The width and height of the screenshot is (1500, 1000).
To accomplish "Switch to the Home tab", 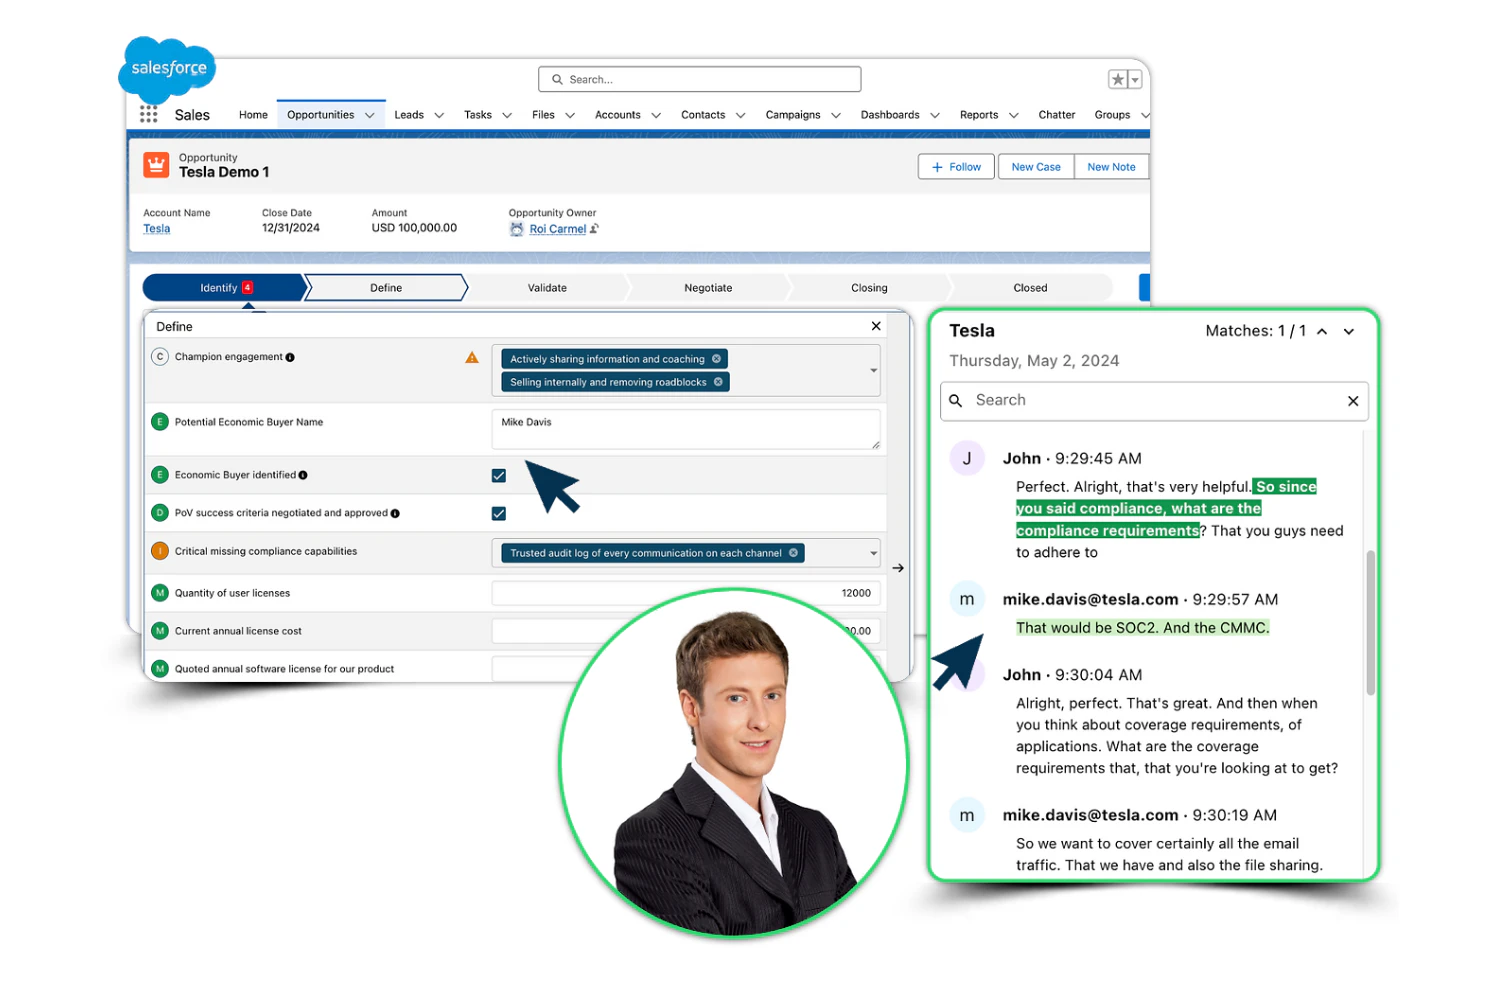I will (x=253, y=114).
